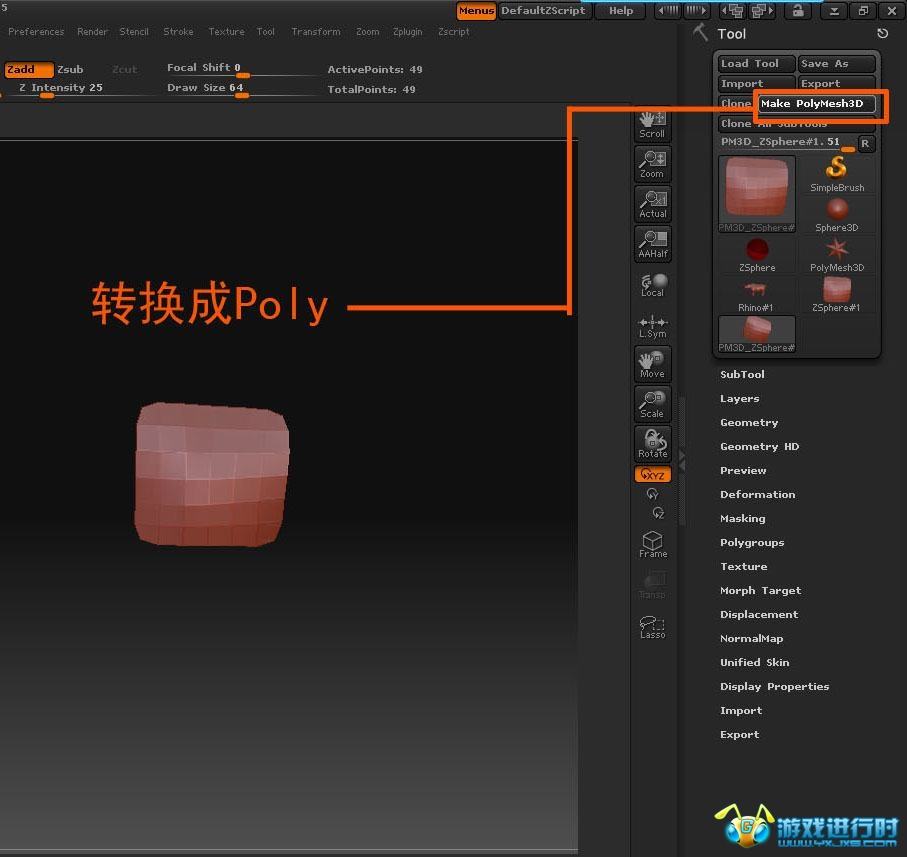Expand the Preview subpalette
Screen dimensions: 907x857
point(743,471)
